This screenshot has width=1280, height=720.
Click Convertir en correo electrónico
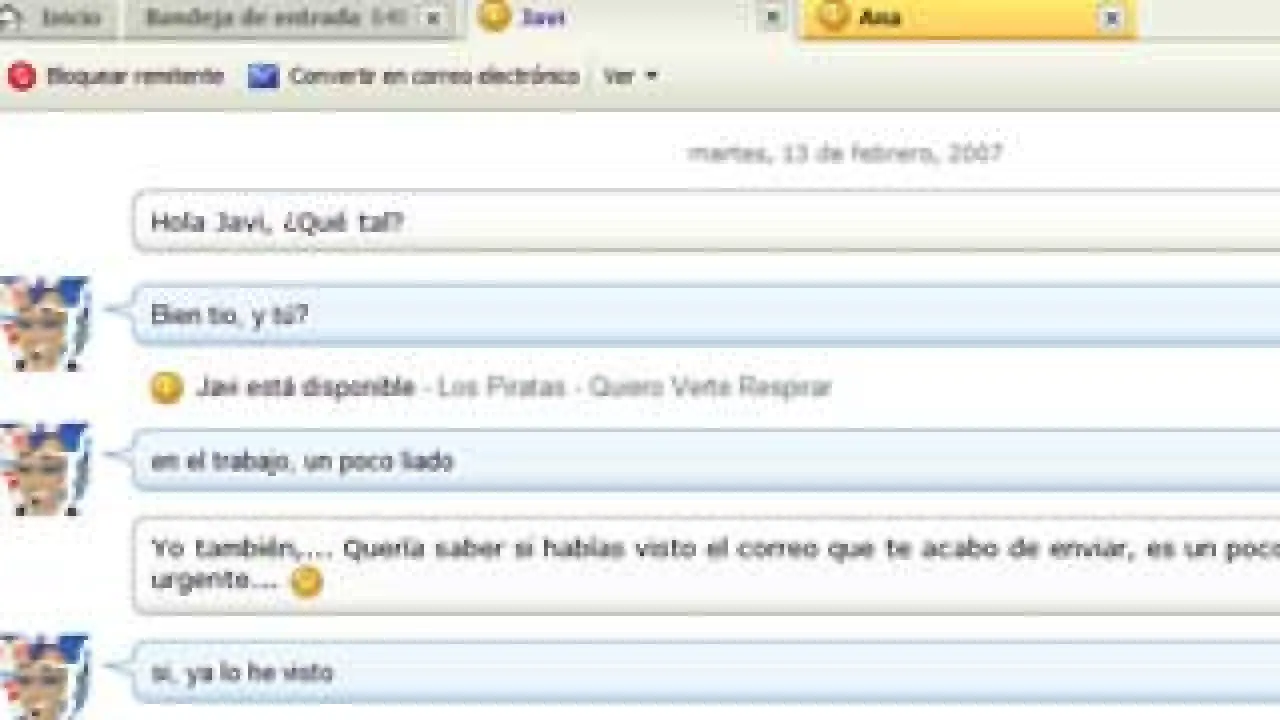pos(434,76)
